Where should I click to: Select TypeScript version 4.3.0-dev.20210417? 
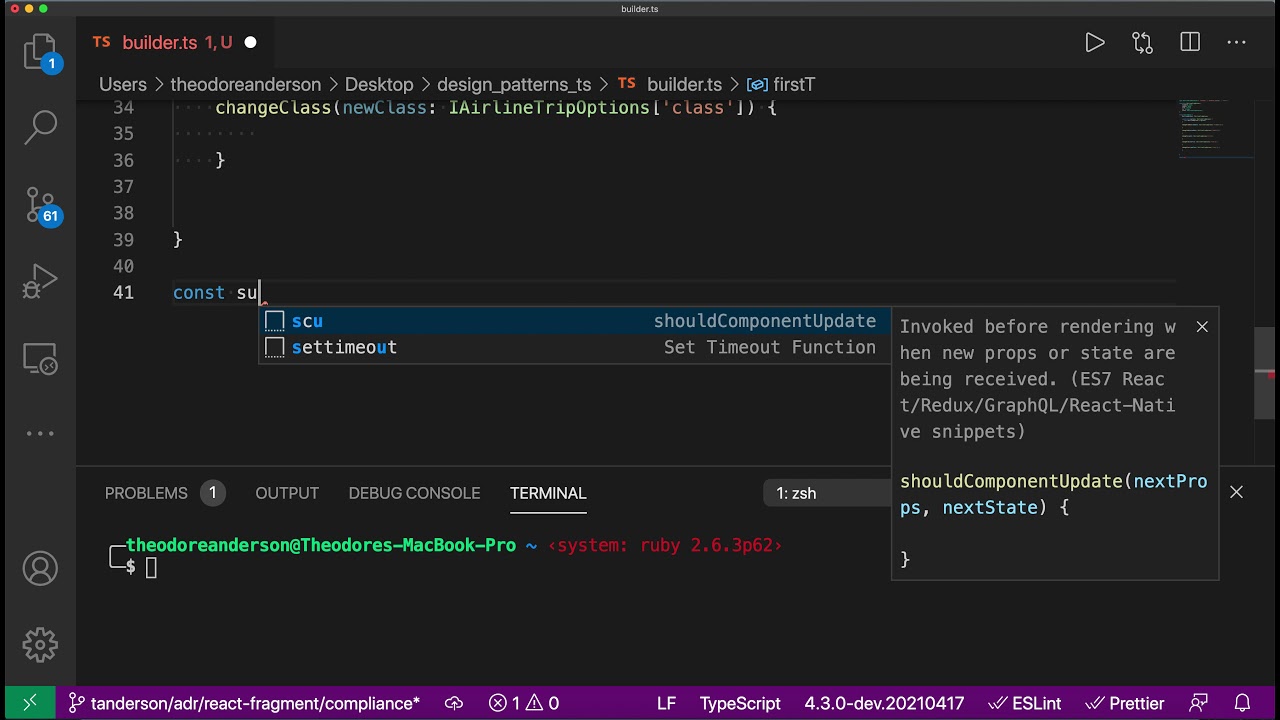[884, 703]
